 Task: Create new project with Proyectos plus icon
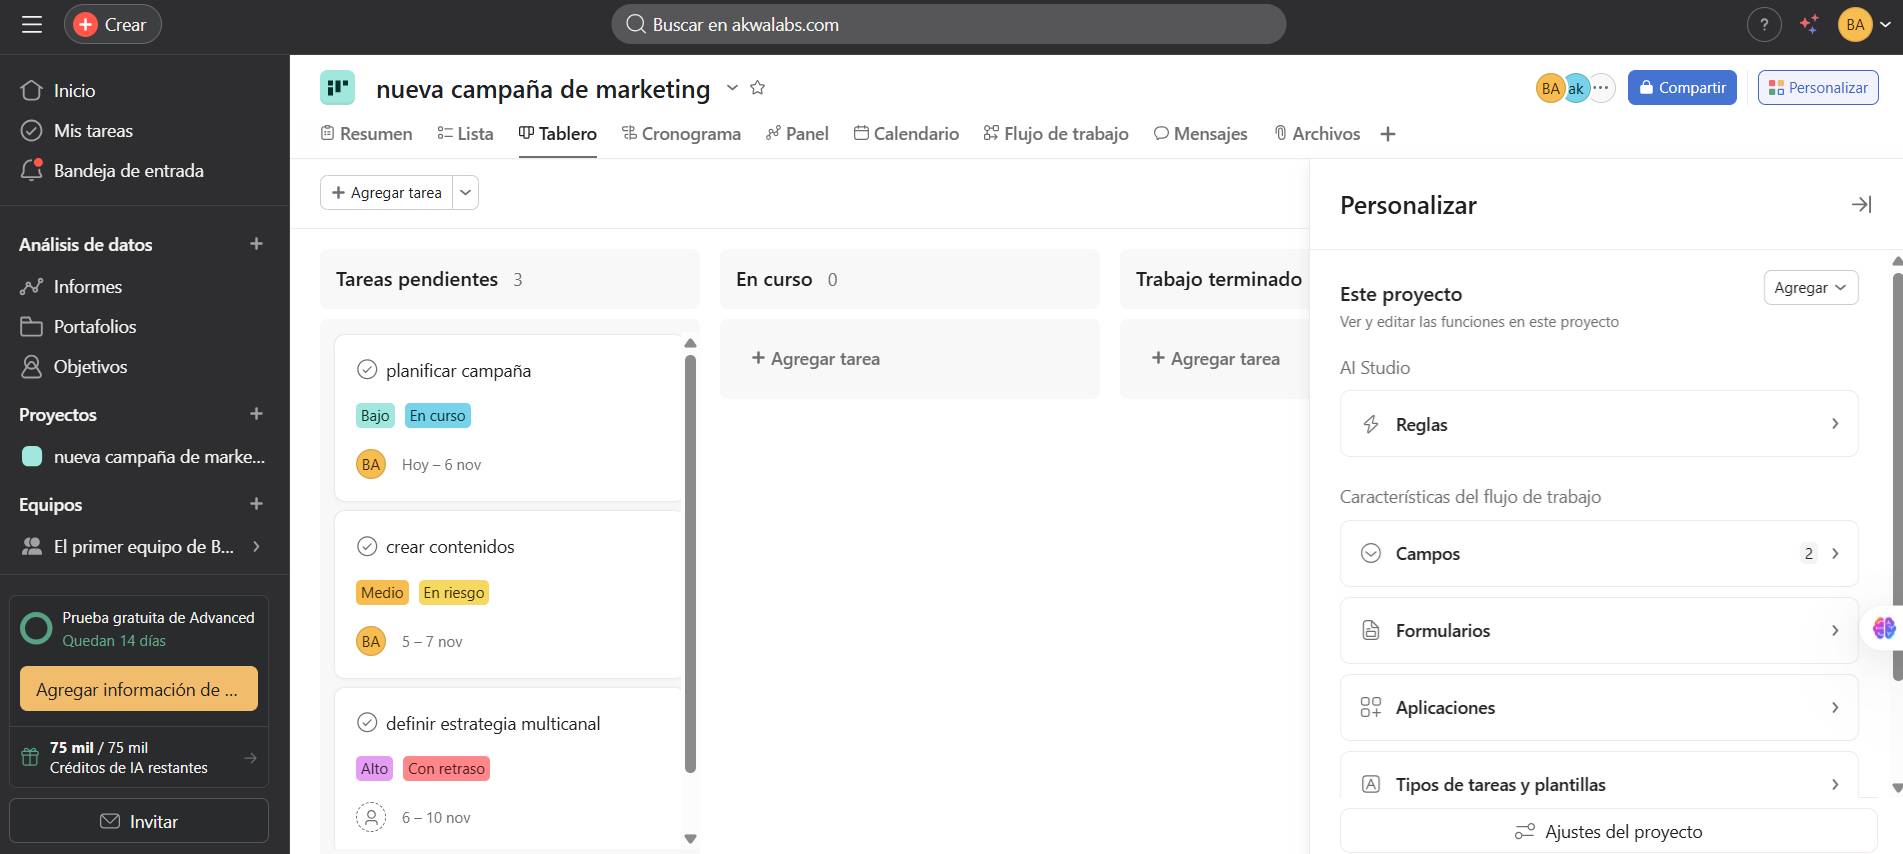tap(256, 414)
